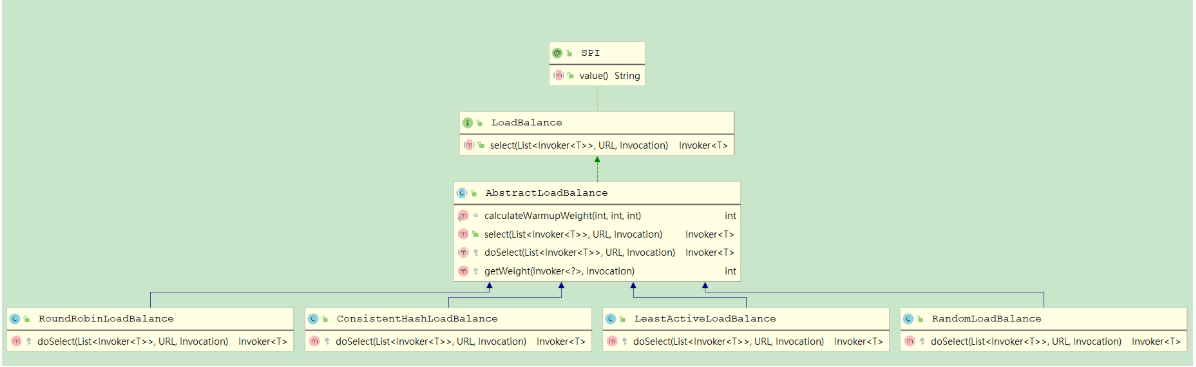
Task: Click the LoadBalance interface icon
Action: click(468, 122)
